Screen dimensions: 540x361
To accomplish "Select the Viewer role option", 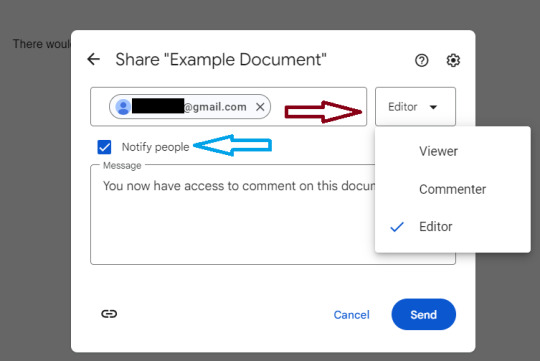I will (x=453, y=151).
